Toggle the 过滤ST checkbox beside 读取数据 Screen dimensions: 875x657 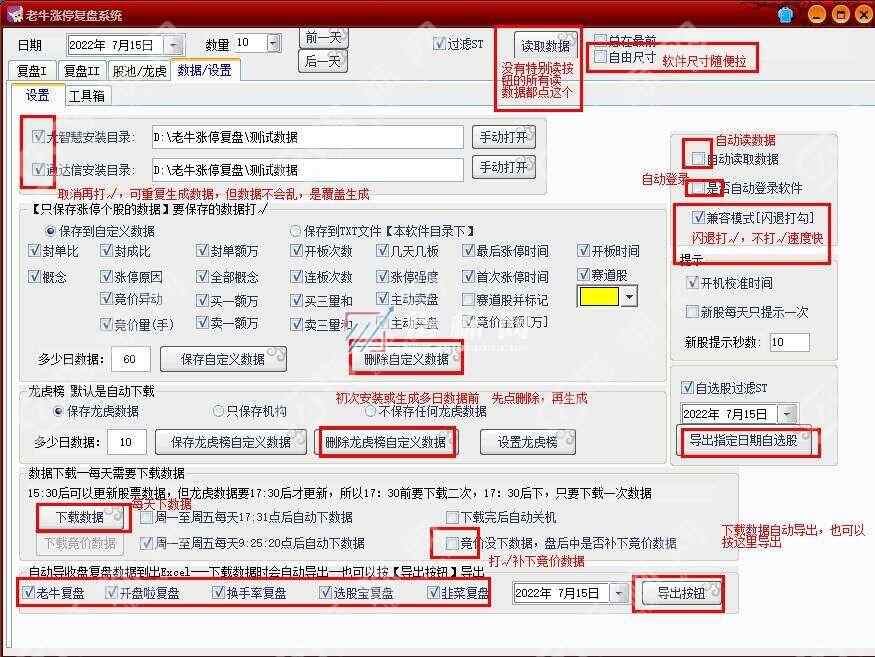click(x=439, y=45)
